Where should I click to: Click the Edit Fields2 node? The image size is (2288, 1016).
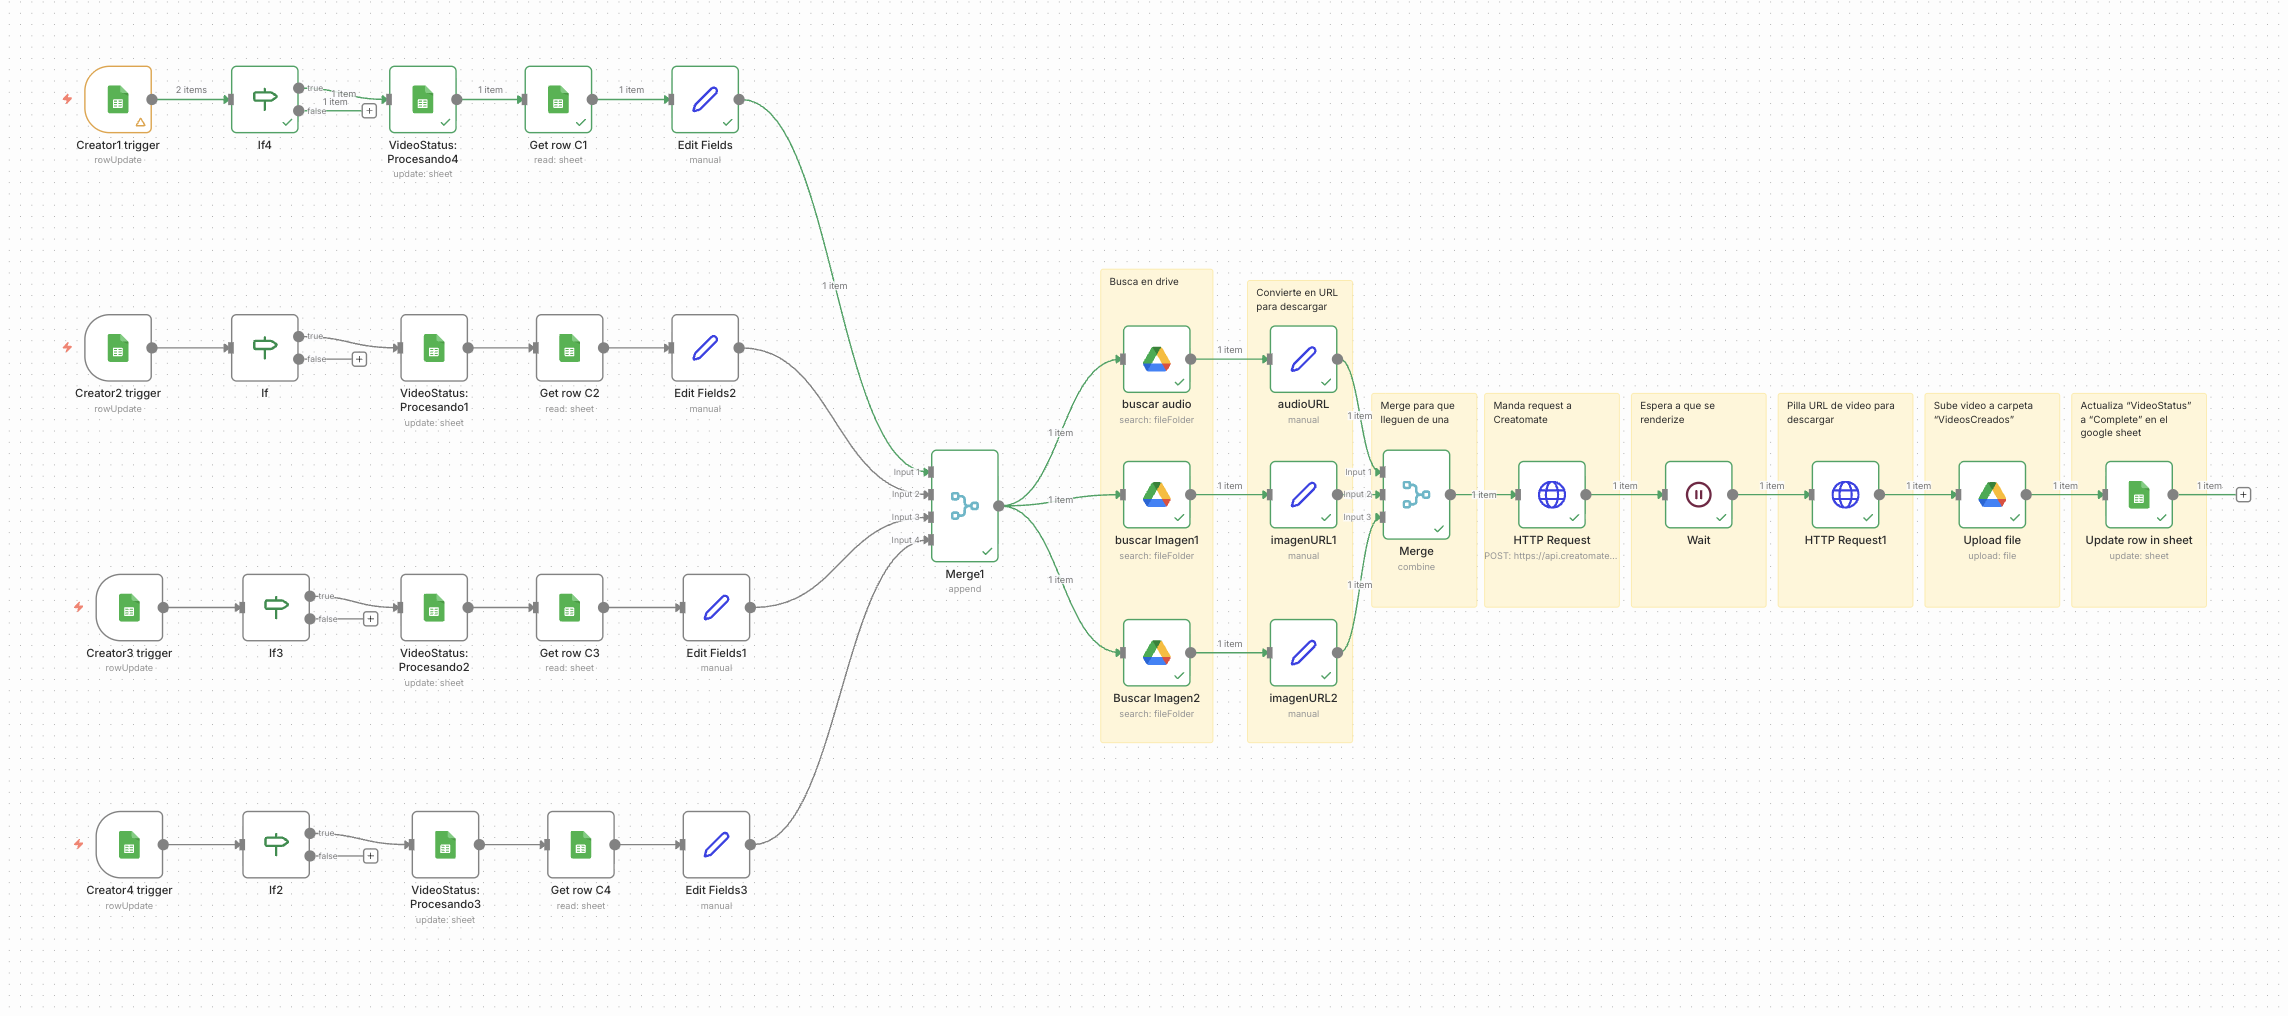coord(705,348)
